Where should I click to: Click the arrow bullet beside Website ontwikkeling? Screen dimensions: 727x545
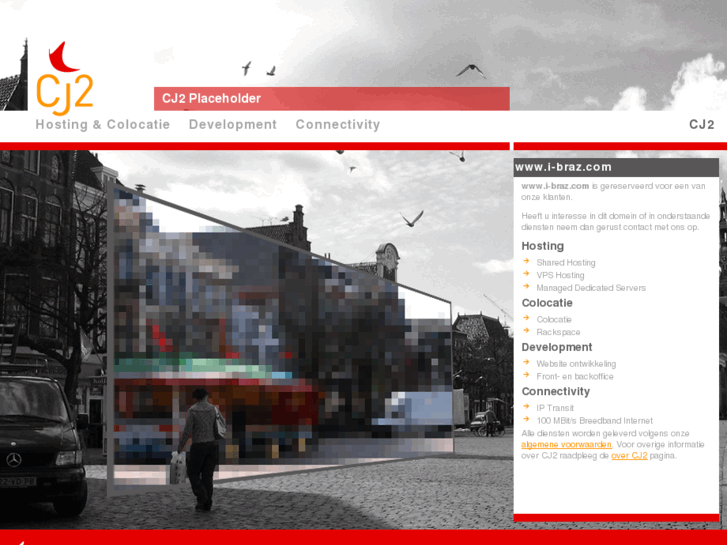(526, 362)
